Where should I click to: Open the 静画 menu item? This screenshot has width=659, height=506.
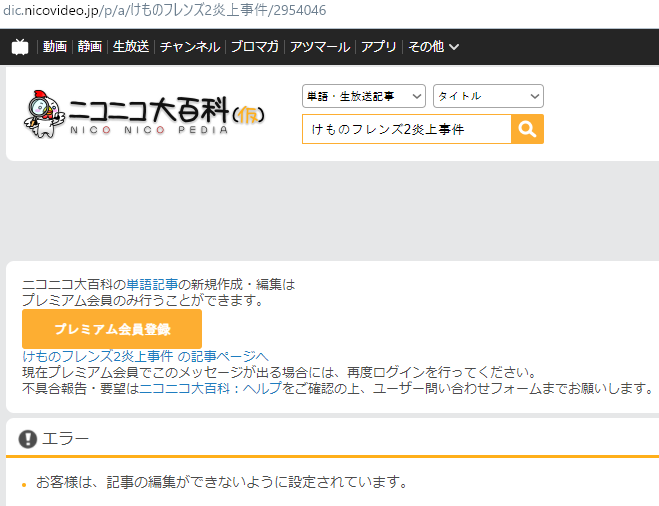click(90, 47)
